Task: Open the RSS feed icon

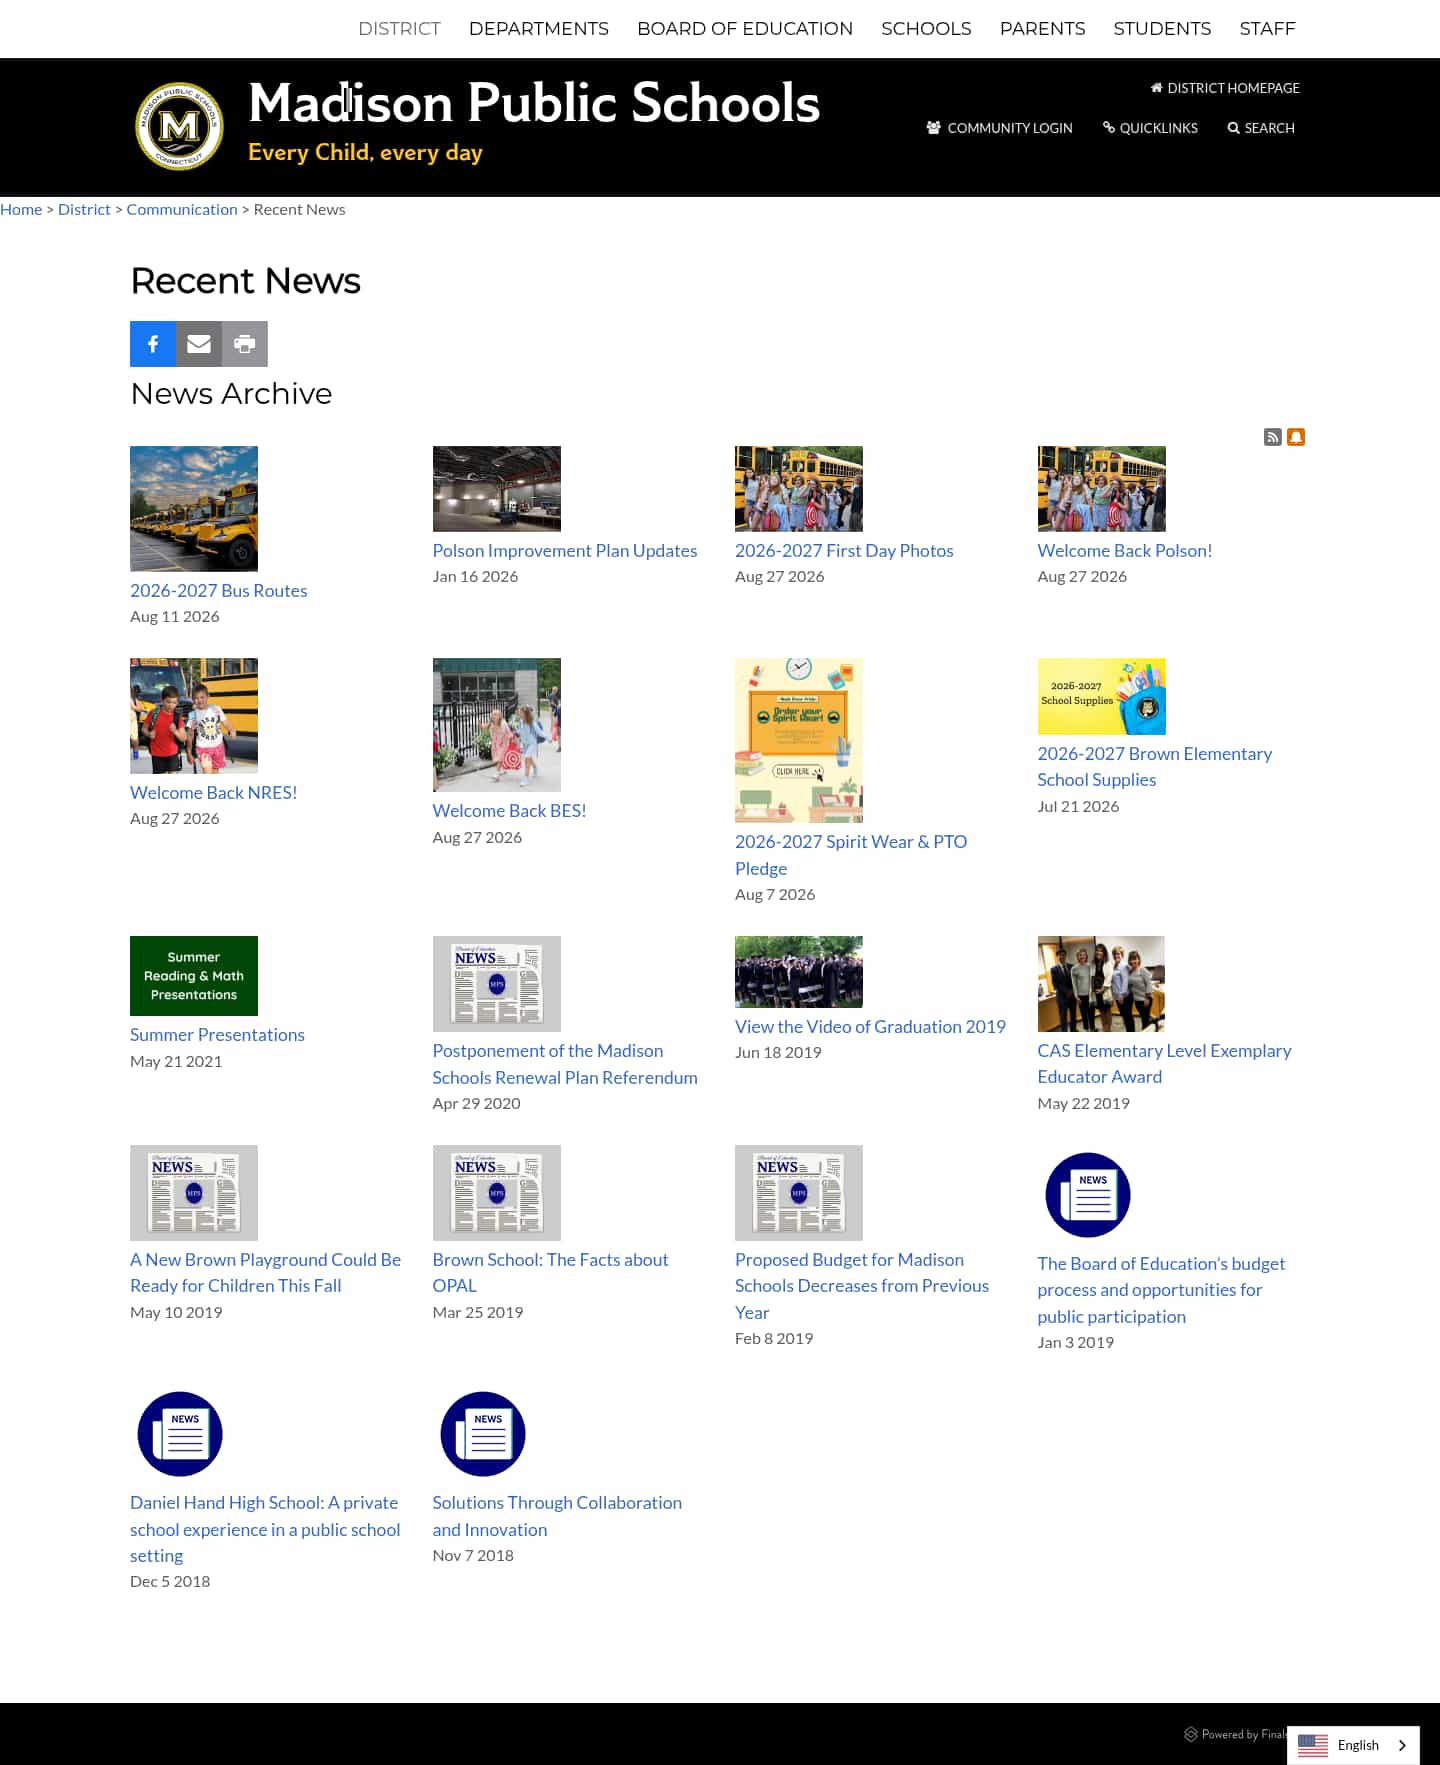Action: (x=1273, y=437)
